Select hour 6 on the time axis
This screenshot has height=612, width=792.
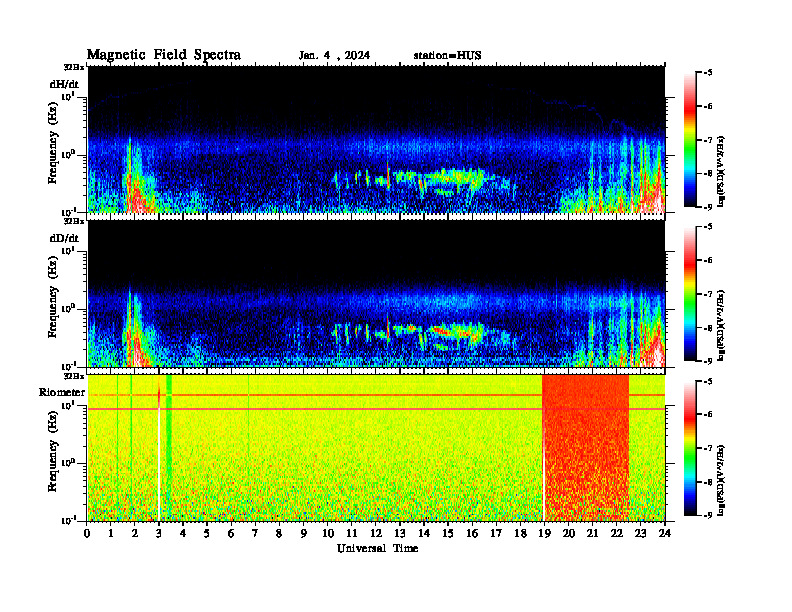click(x=231, y=533)
